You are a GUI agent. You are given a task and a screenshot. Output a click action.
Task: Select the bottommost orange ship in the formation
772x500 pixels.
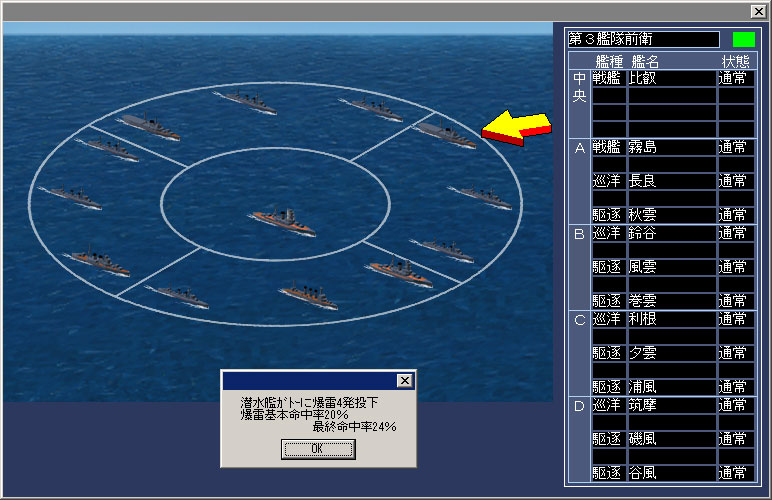pyautogui.click(x=310, y=295)
